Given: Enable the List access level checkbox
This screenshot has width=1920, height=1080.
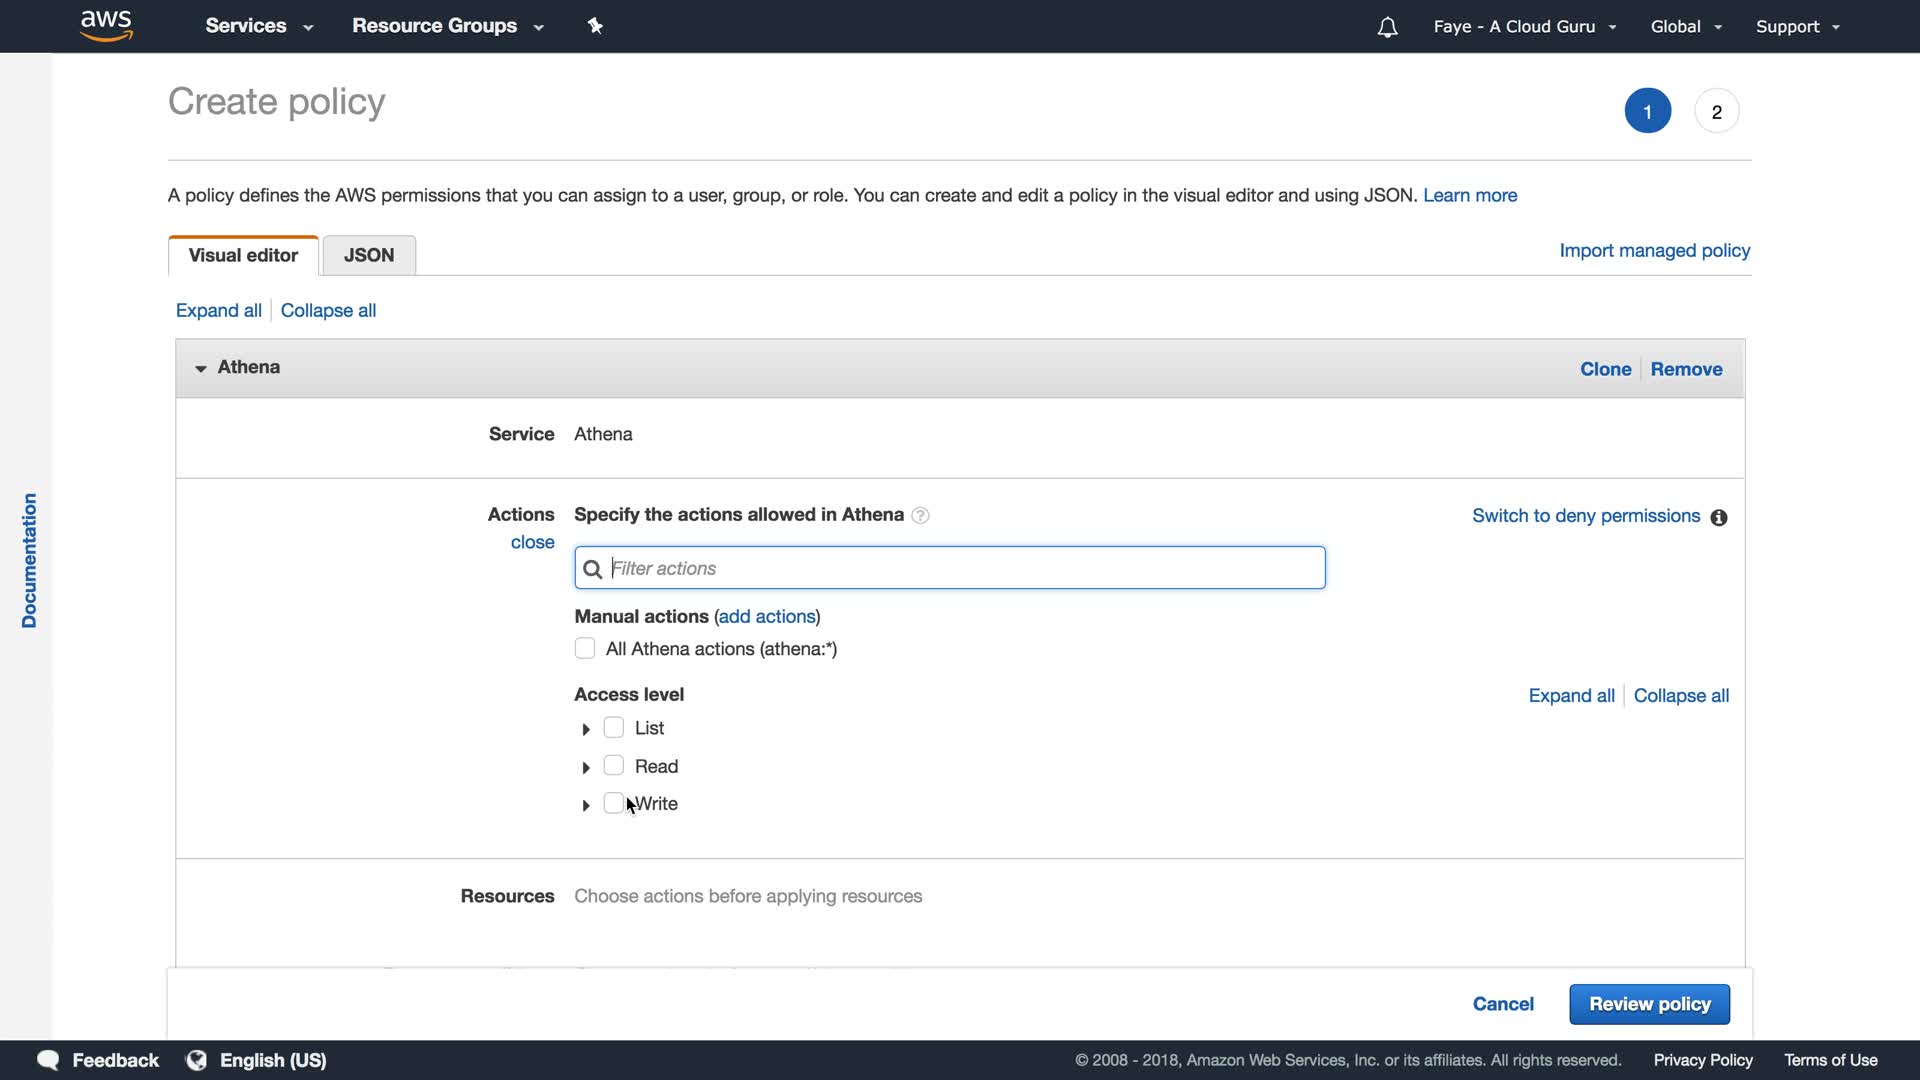Looking at the screenshot, I should [614, 727].
